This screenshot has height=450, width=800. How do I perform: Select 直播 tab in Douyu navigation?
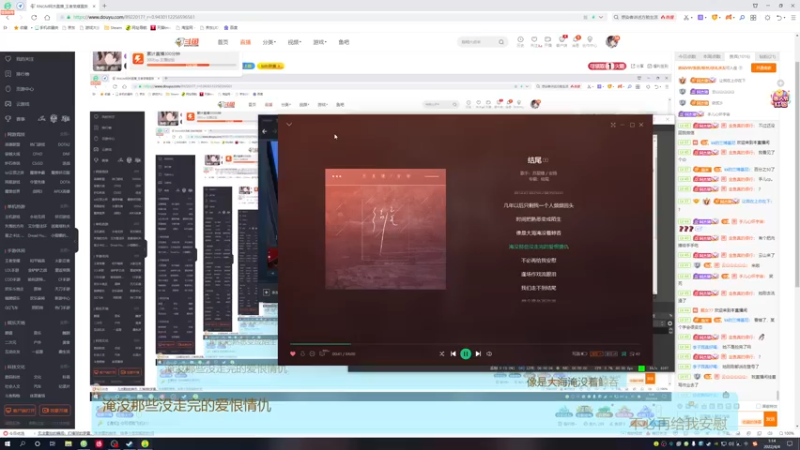point(245,42)
